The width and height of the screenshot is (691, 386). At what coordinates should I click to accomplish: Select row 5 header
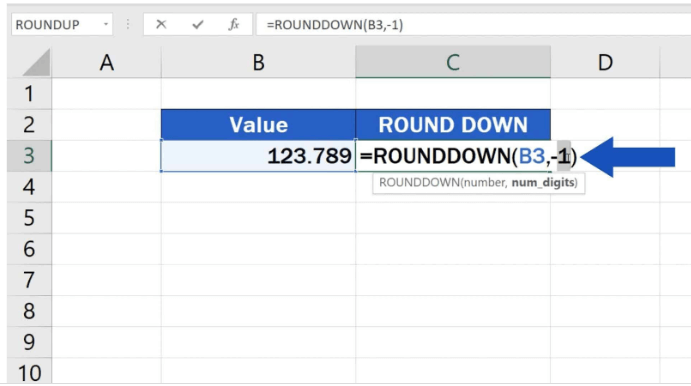29,218
